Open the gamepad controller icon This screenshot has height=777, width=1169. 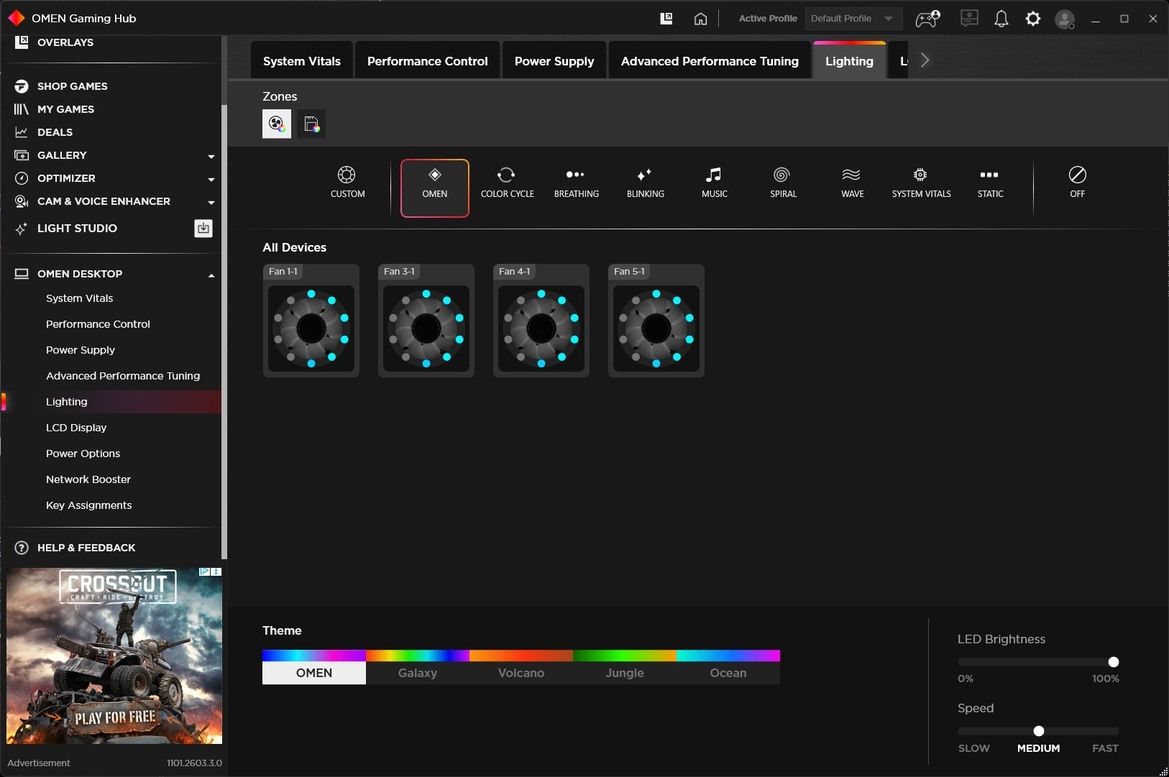(x=927, y=18)
